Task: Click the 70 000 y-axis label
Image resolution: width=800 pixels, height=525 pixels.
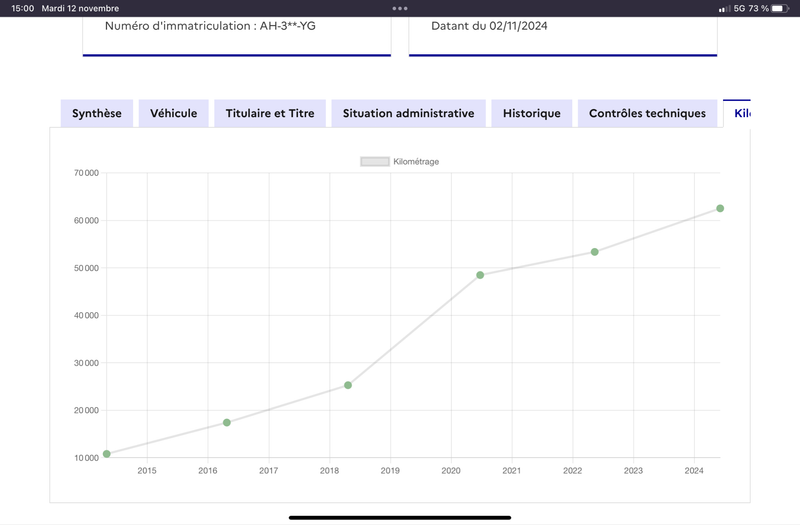Action: [x=86, y=173]
